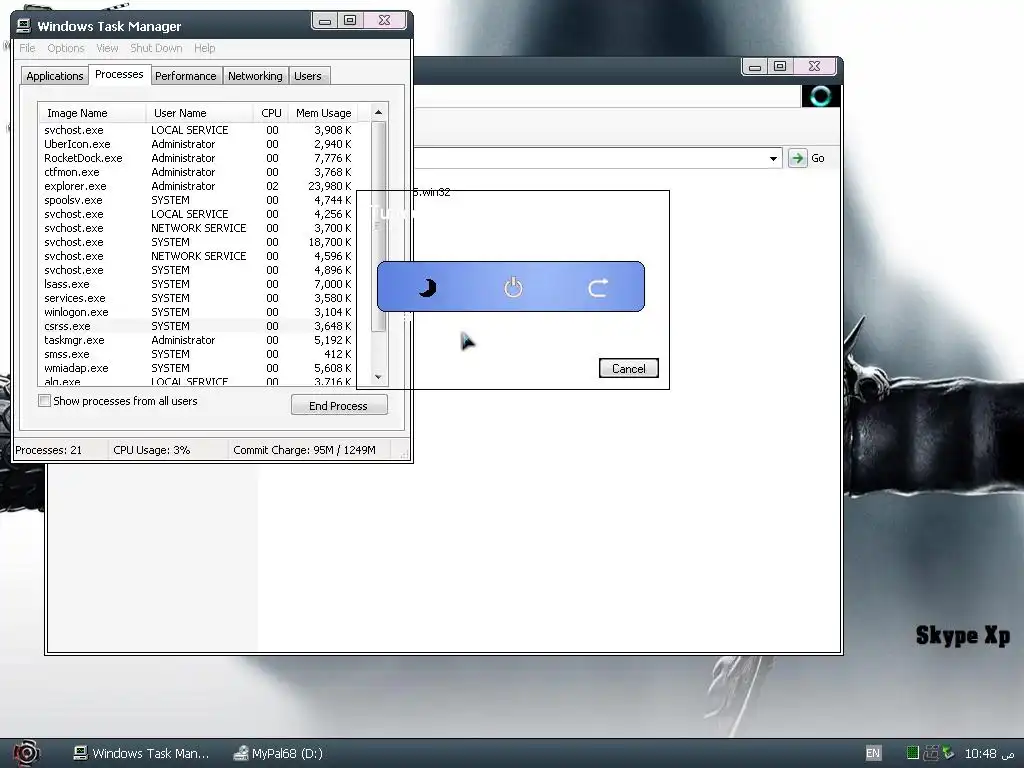The image size is (1024, 768).
Task: Maximize the Explorer window behind
Action: [x=780, y=66]
